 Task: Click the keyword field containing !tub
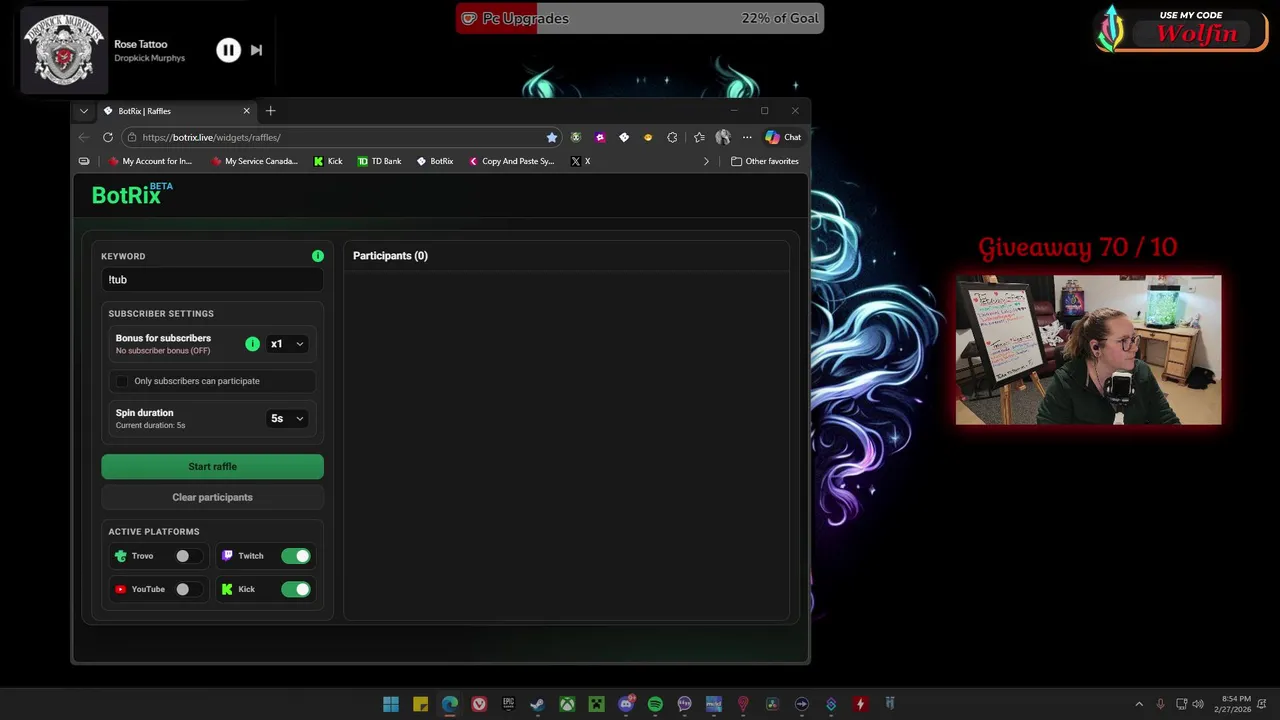(212, 280)
